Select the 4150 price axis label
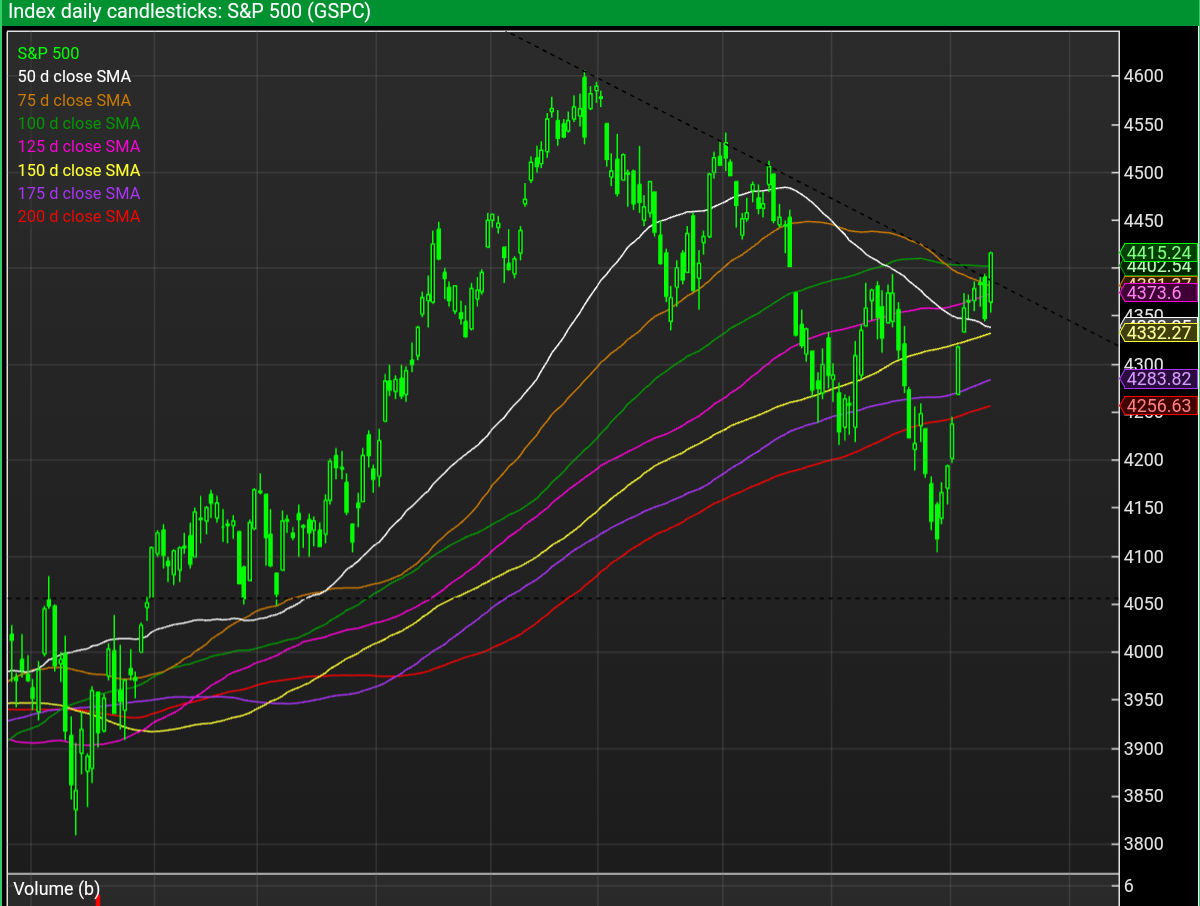The image size is (1200, 906). tap(1143, 508)
